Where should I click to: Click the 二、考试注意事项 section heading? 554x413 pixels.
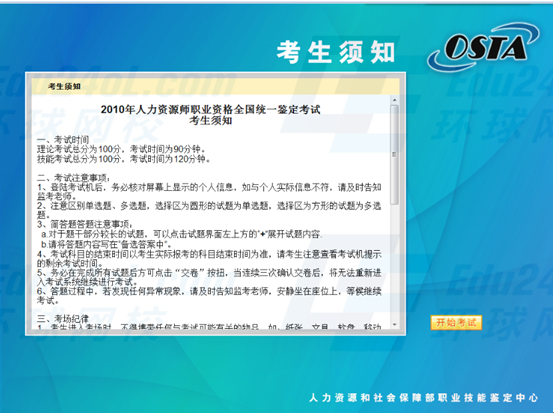coord(73,177)
